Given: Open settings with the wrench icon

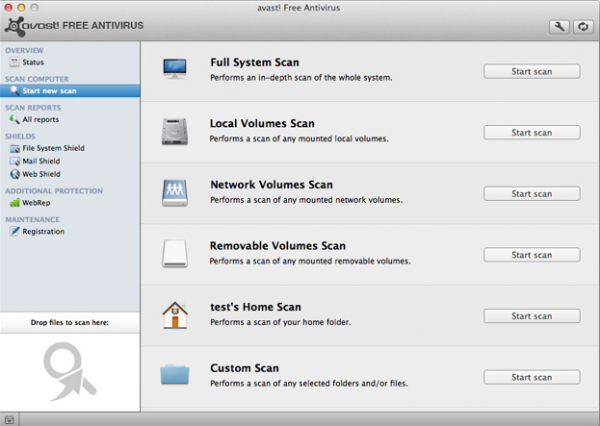Looking at the screenshot, I should [559, 27].
